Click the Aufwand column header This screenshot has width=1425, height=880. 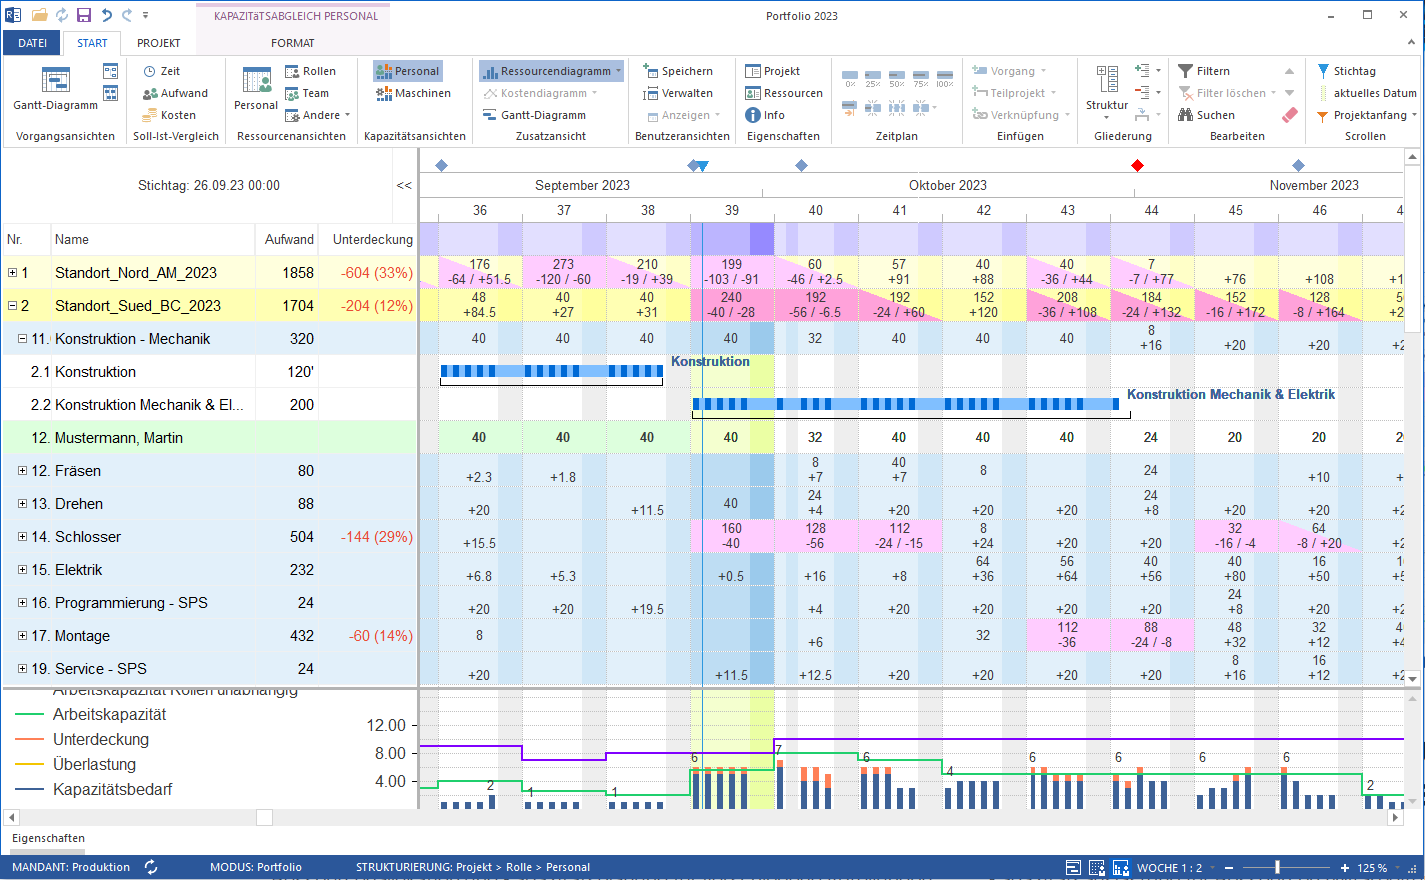tap(287, 239)
